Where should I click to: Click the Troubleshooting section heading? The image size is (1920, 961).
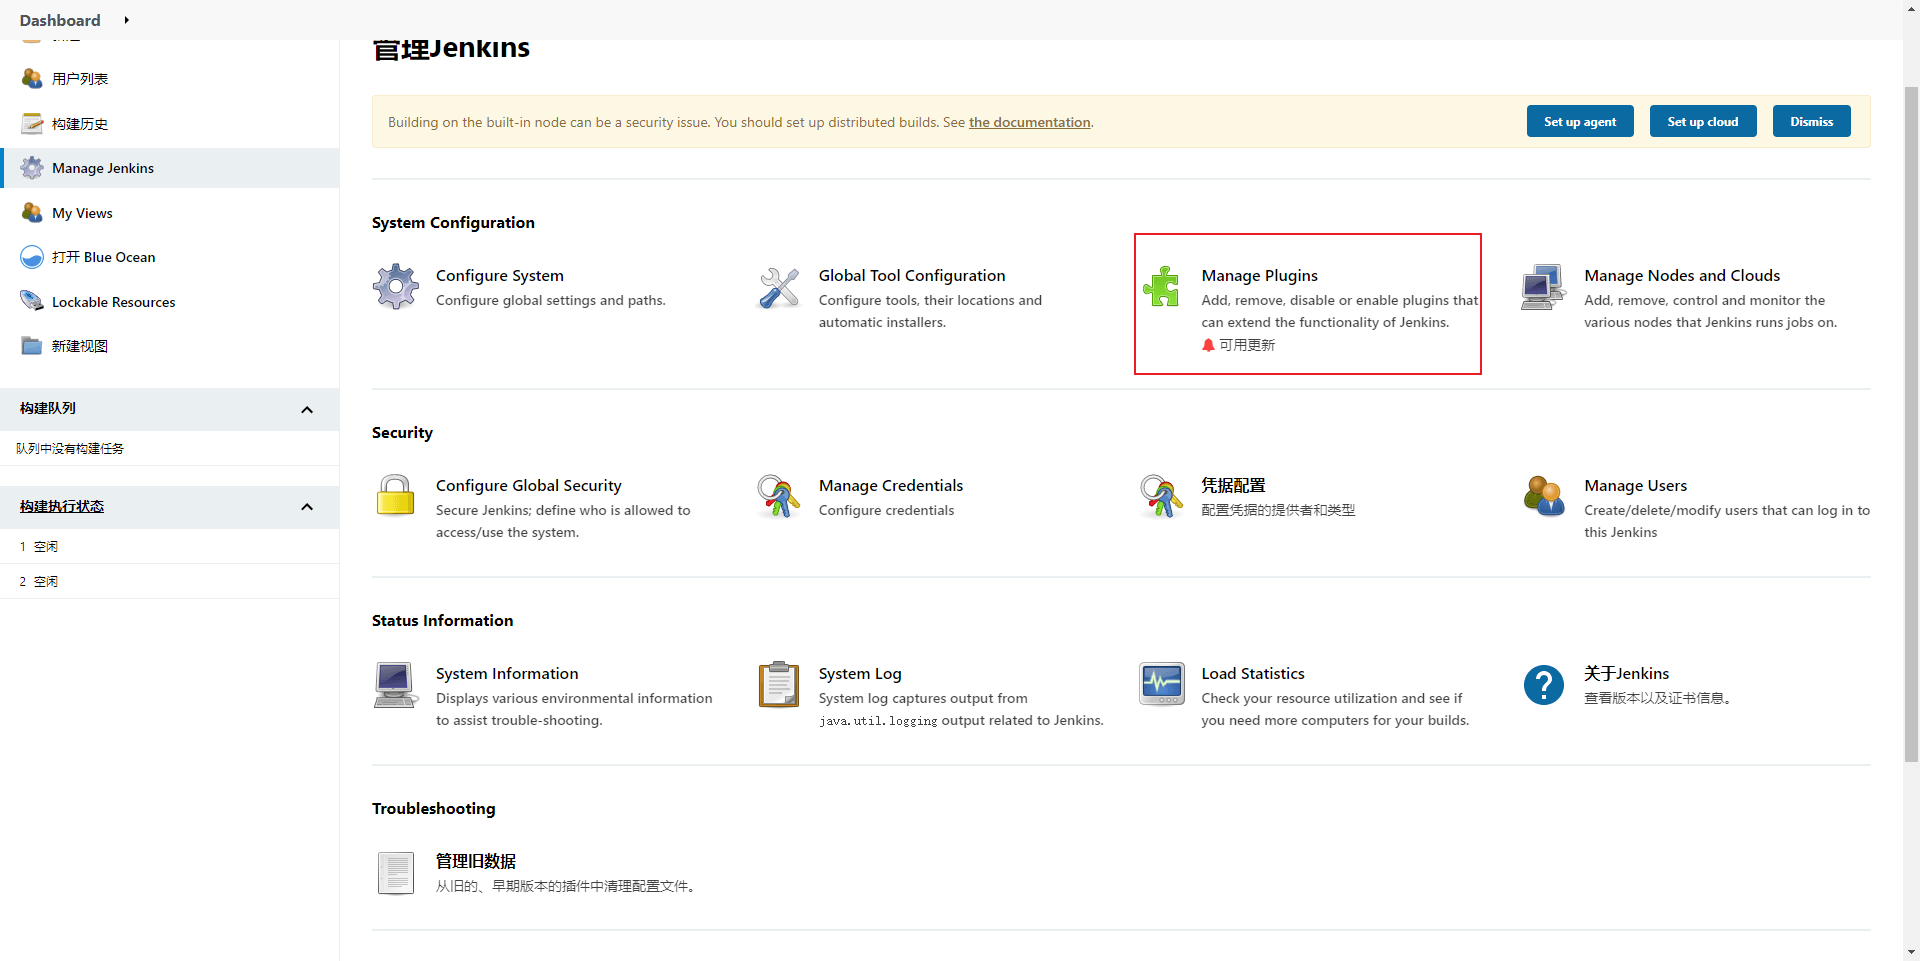pyautogui.click(x=434, y=808)
